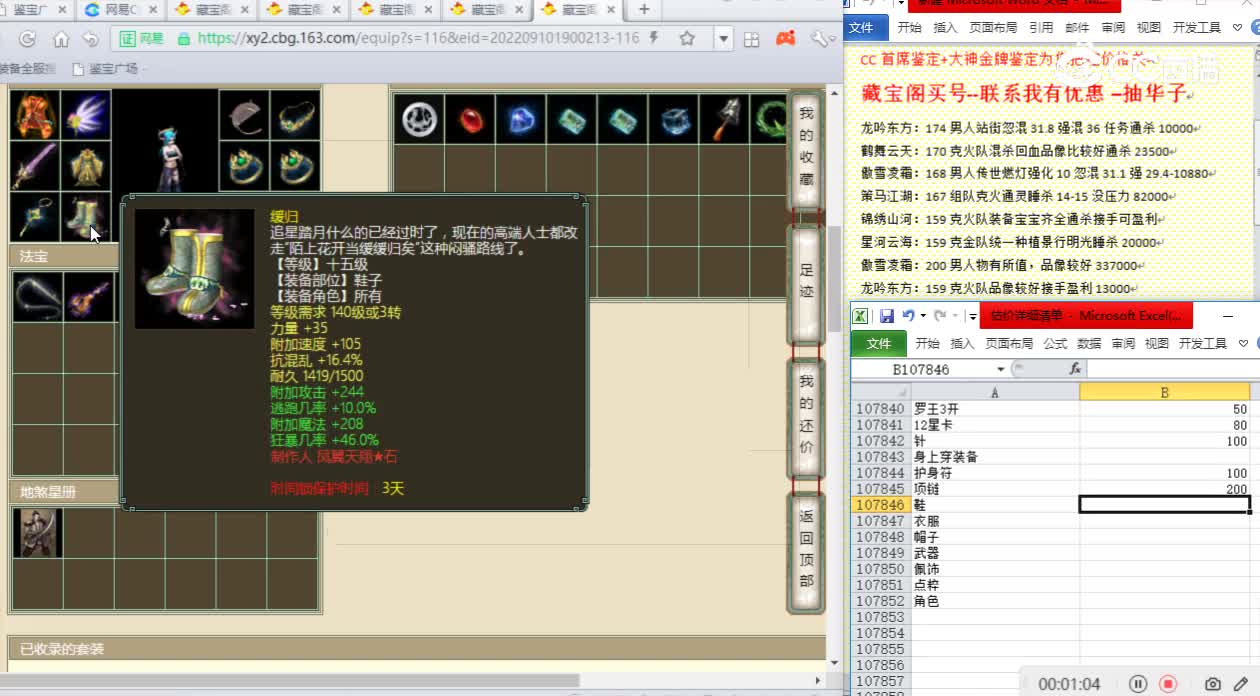The image size is (1260, 696).
Task: Open Word 页面布局 ribbon tab
Action: (993, 27)
